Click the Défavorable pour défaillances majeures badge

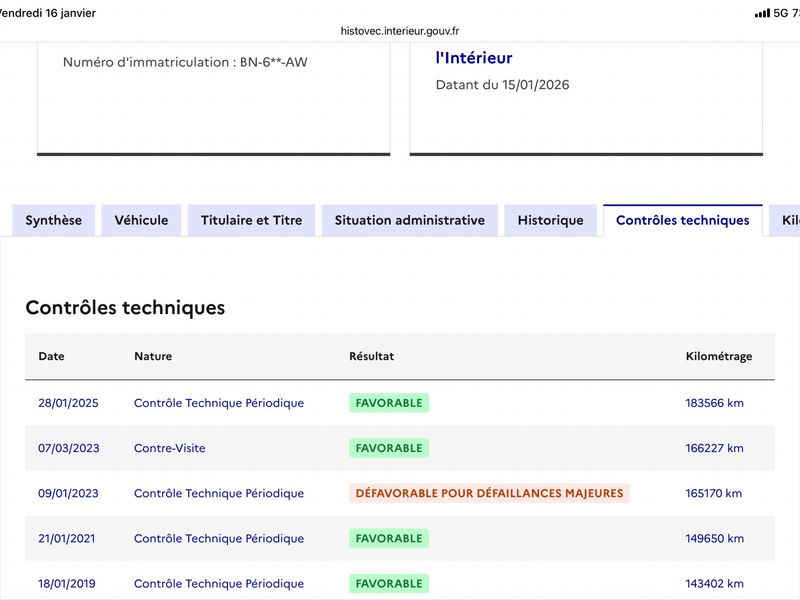[489, 493]
